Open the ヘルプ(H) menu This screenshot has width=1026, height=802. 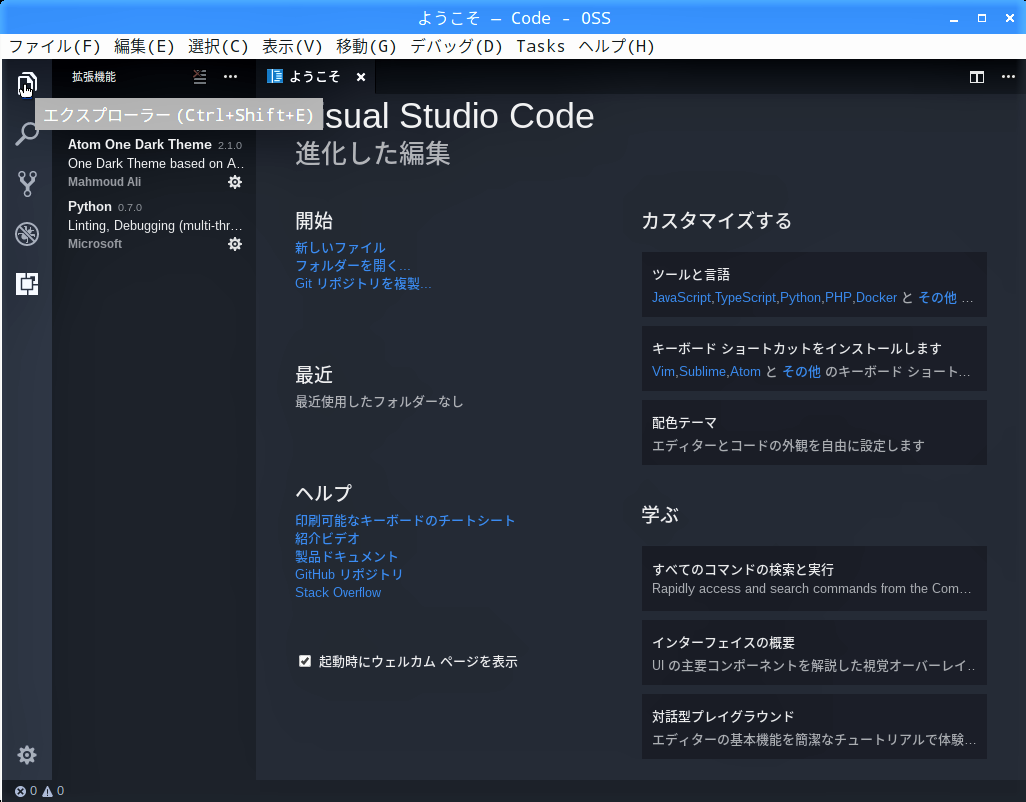616,46
